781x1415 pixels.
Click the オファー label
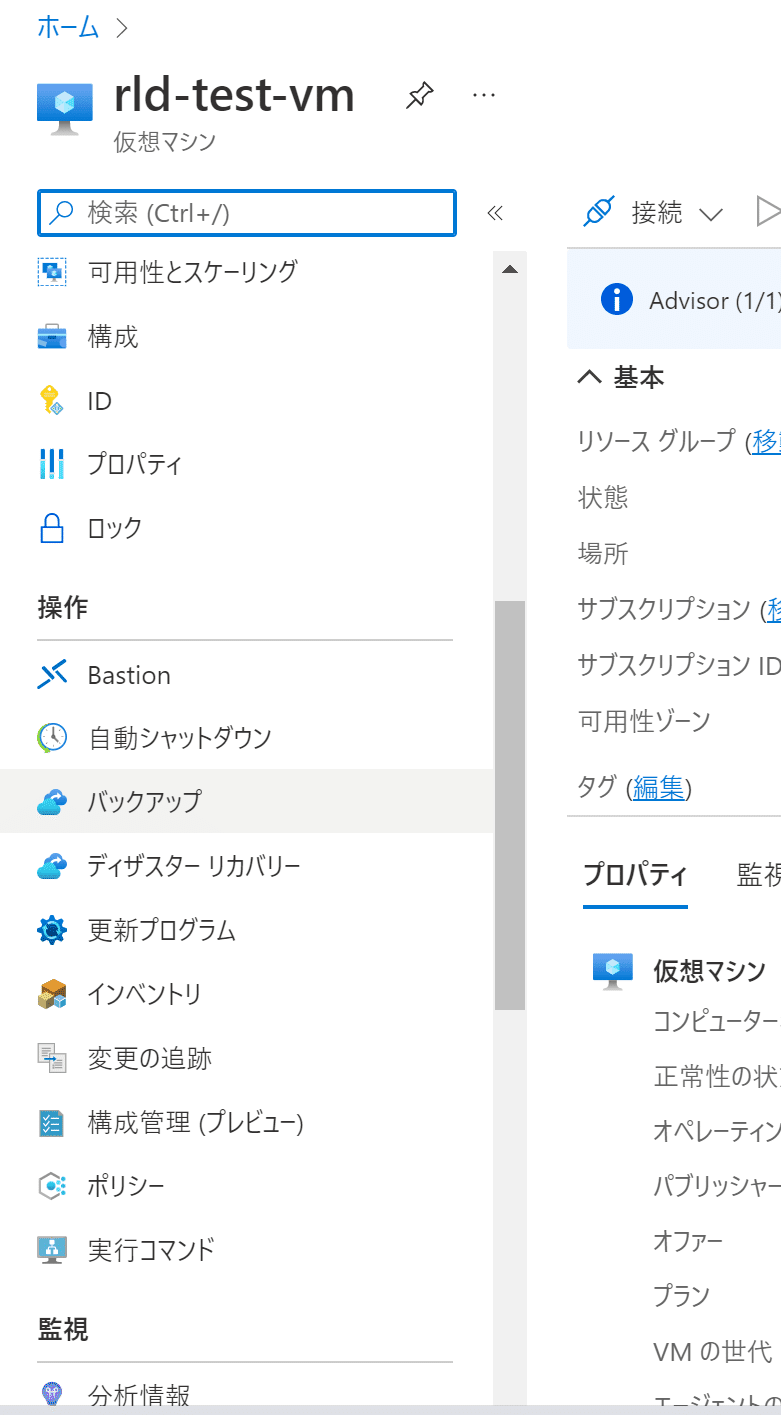[688, 1240]
